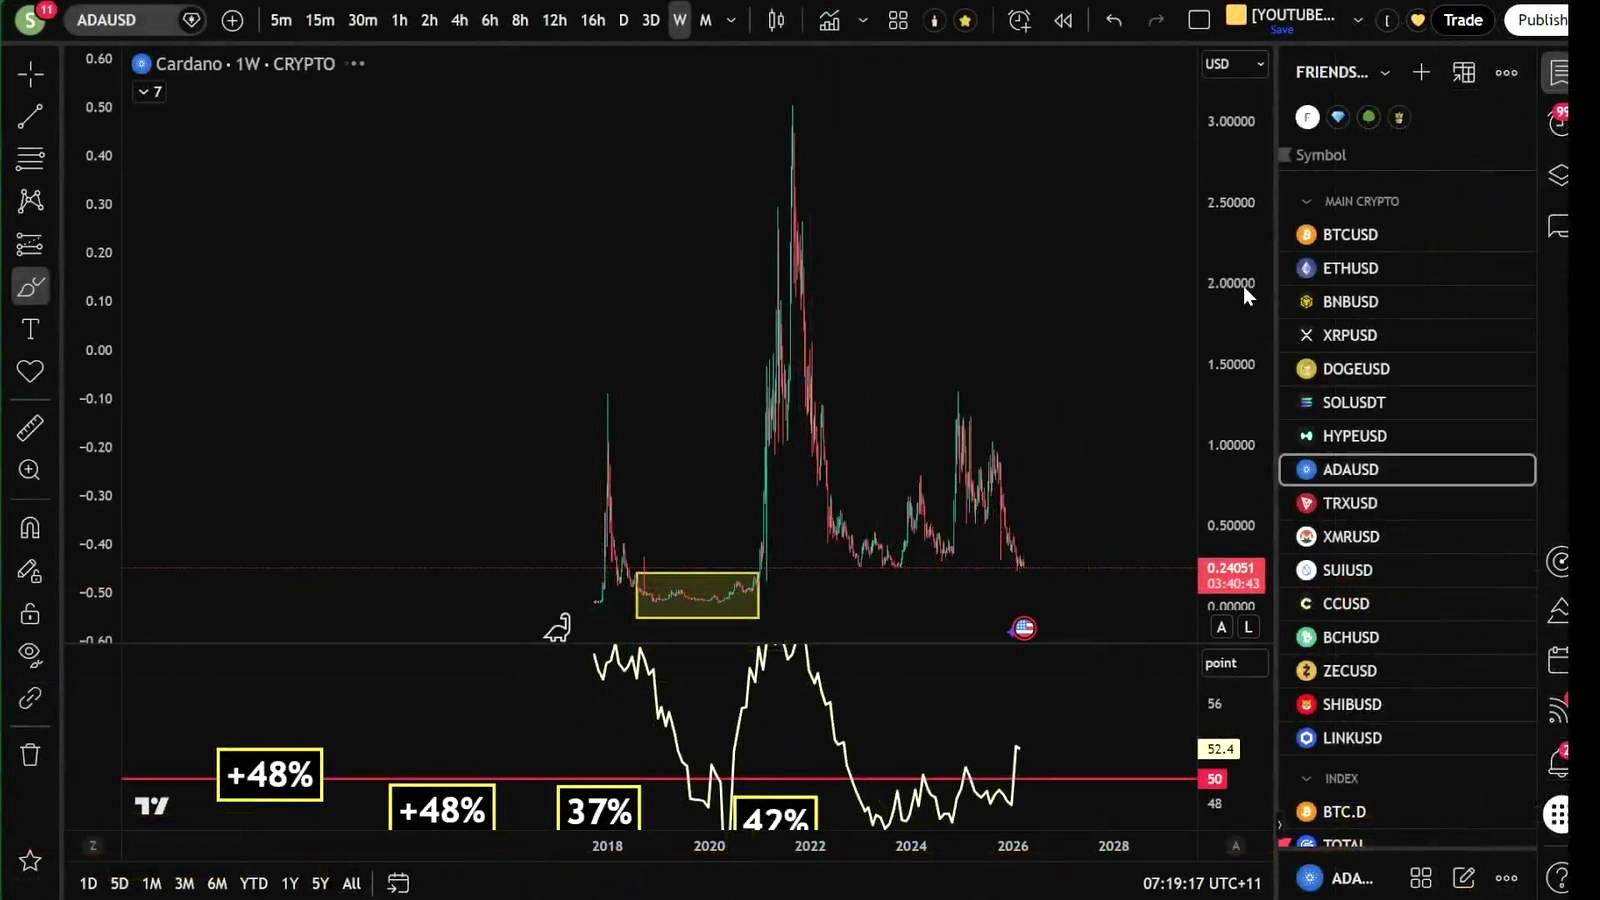
Task: Switch to the 15m timeframe
Action: [x=320, y=20]
